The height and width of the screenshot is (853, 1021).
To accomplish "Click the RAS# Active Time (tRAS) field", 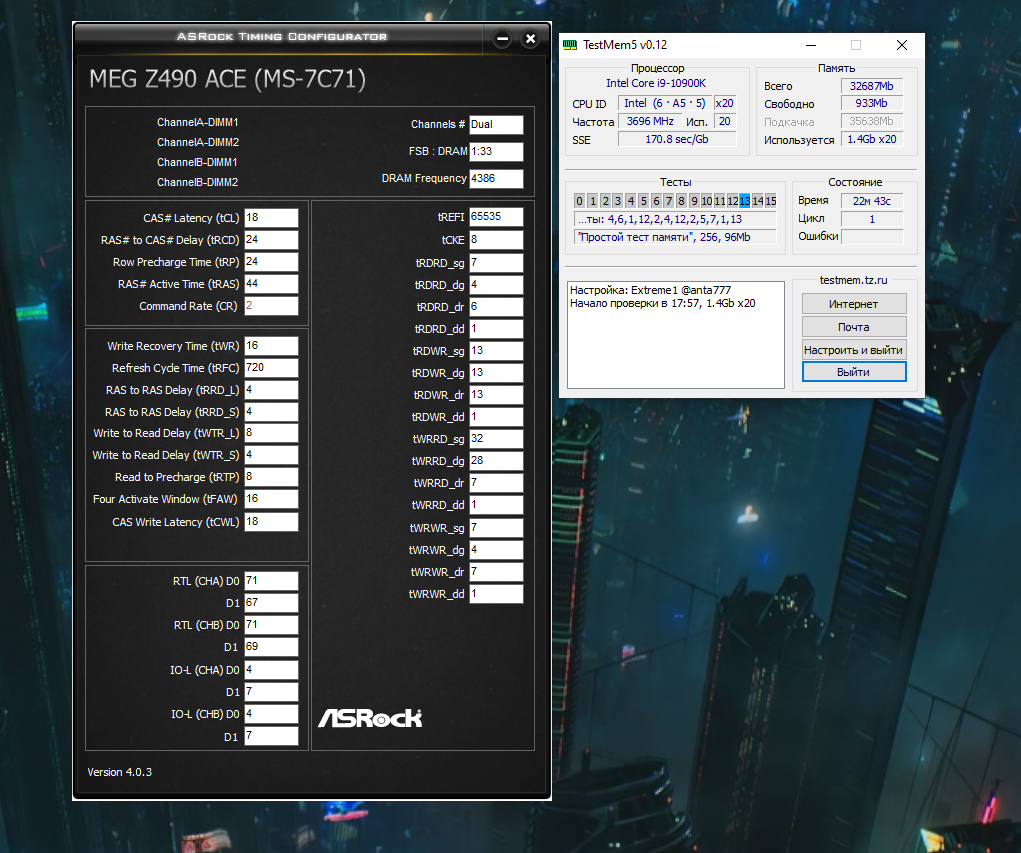I will point(272,284).
